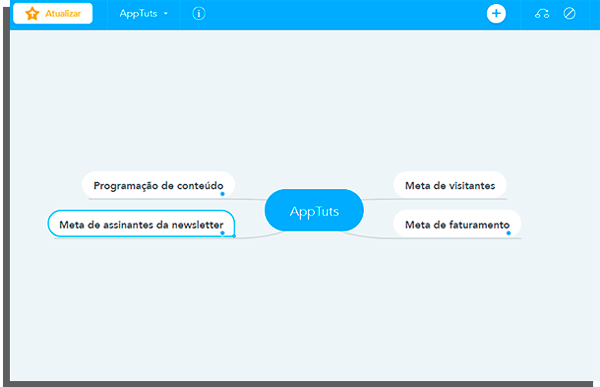The width and height of the screenshot is (600, 387).
Task: Click blue dot on Programação de conteúdo node
Action: click(x=222, y=194)
